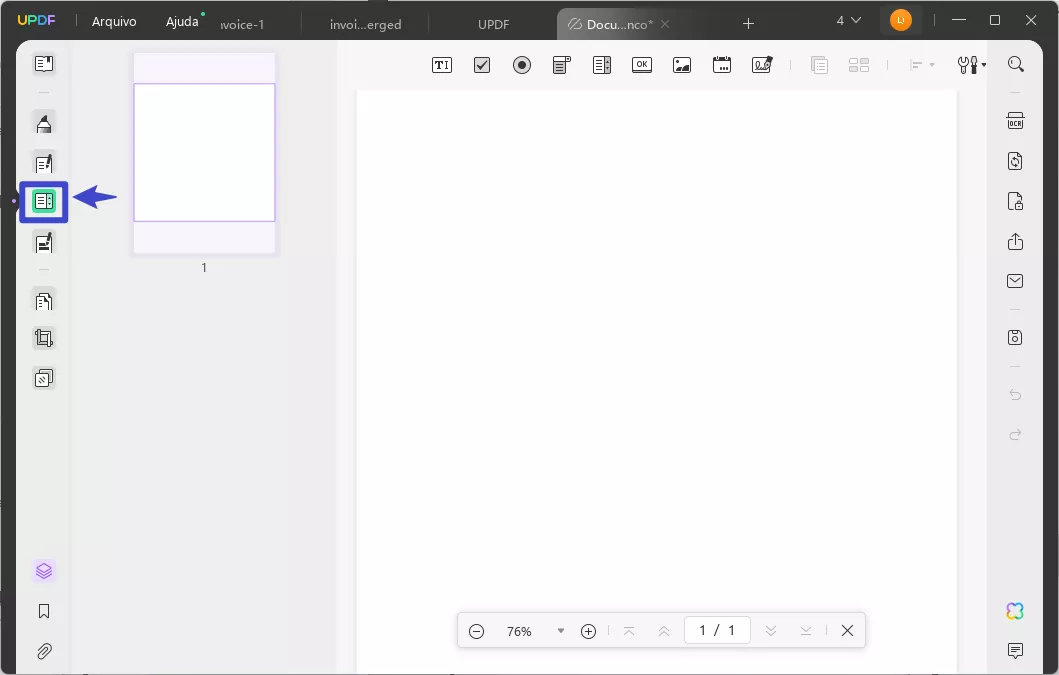Insert a checkbox form field

coord(481,65)
